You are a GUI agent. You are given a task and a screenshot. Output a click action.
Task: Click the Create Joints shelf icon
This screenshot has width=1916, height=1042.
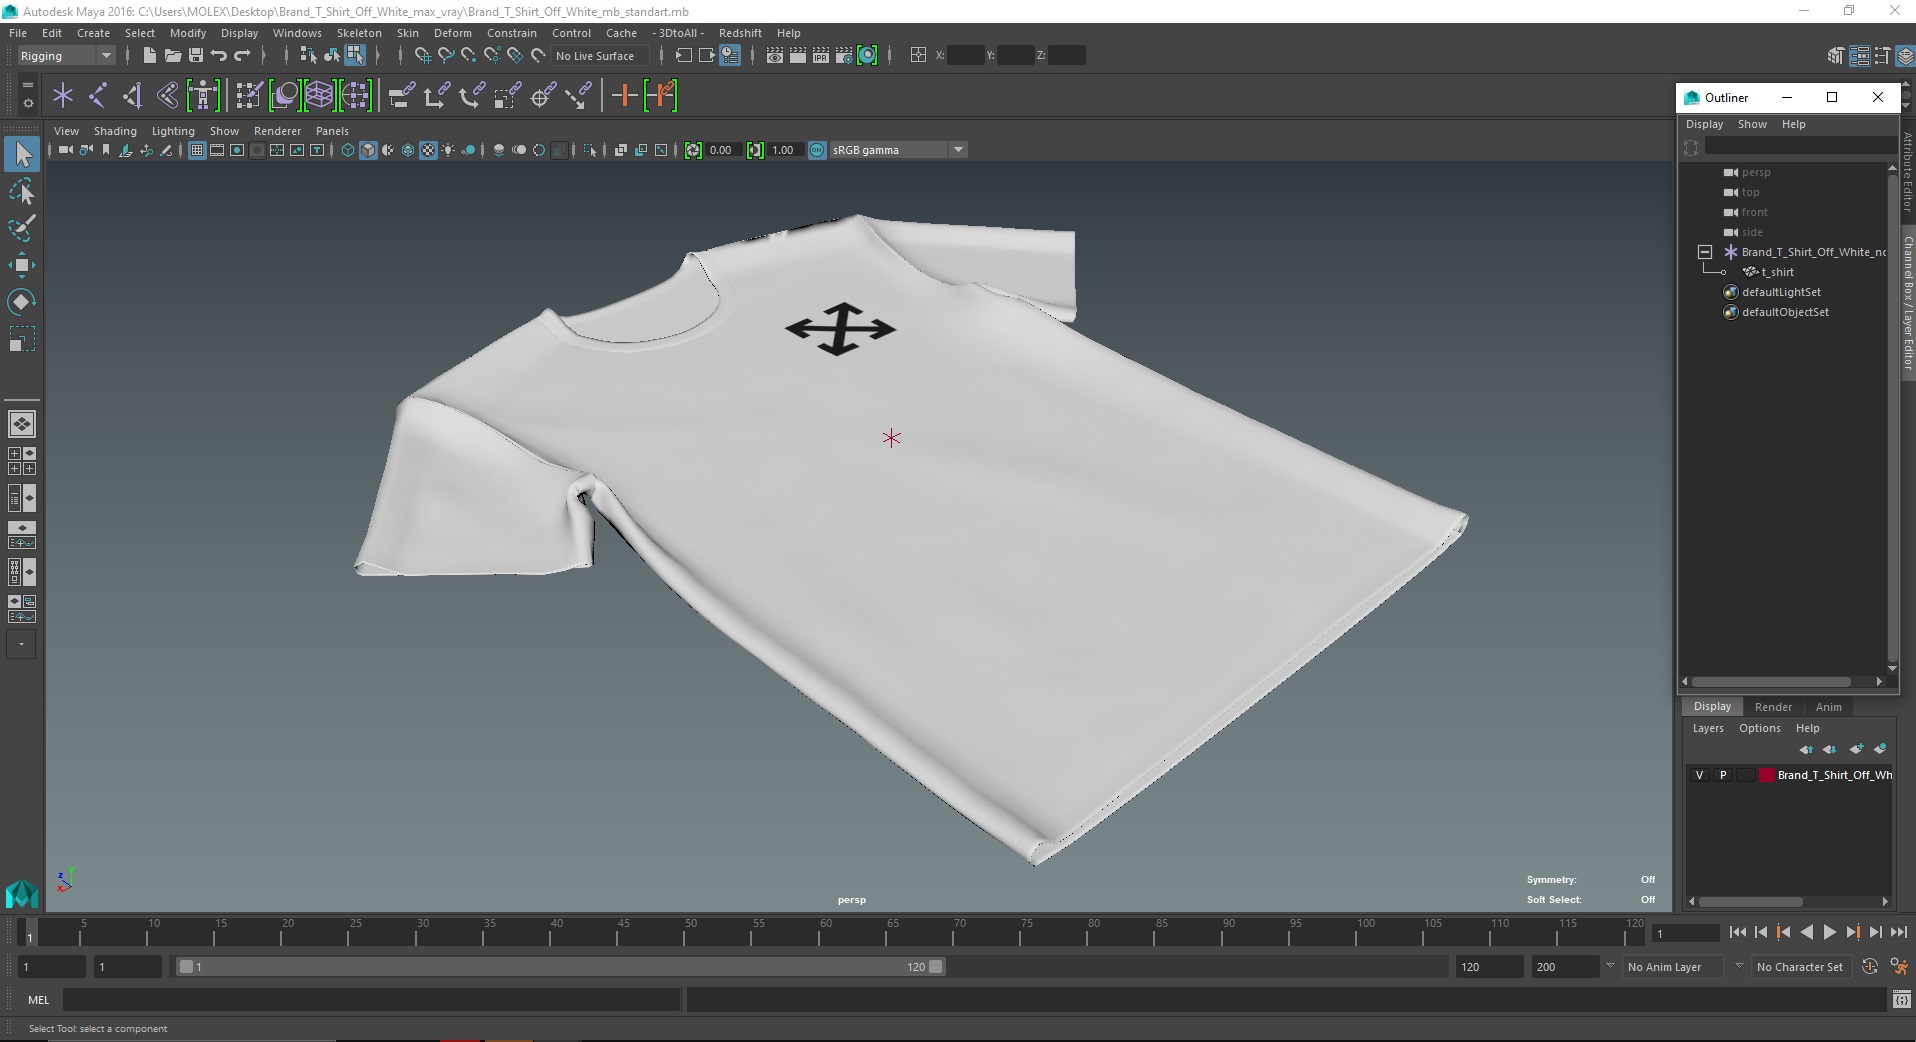tap(98, 96)
